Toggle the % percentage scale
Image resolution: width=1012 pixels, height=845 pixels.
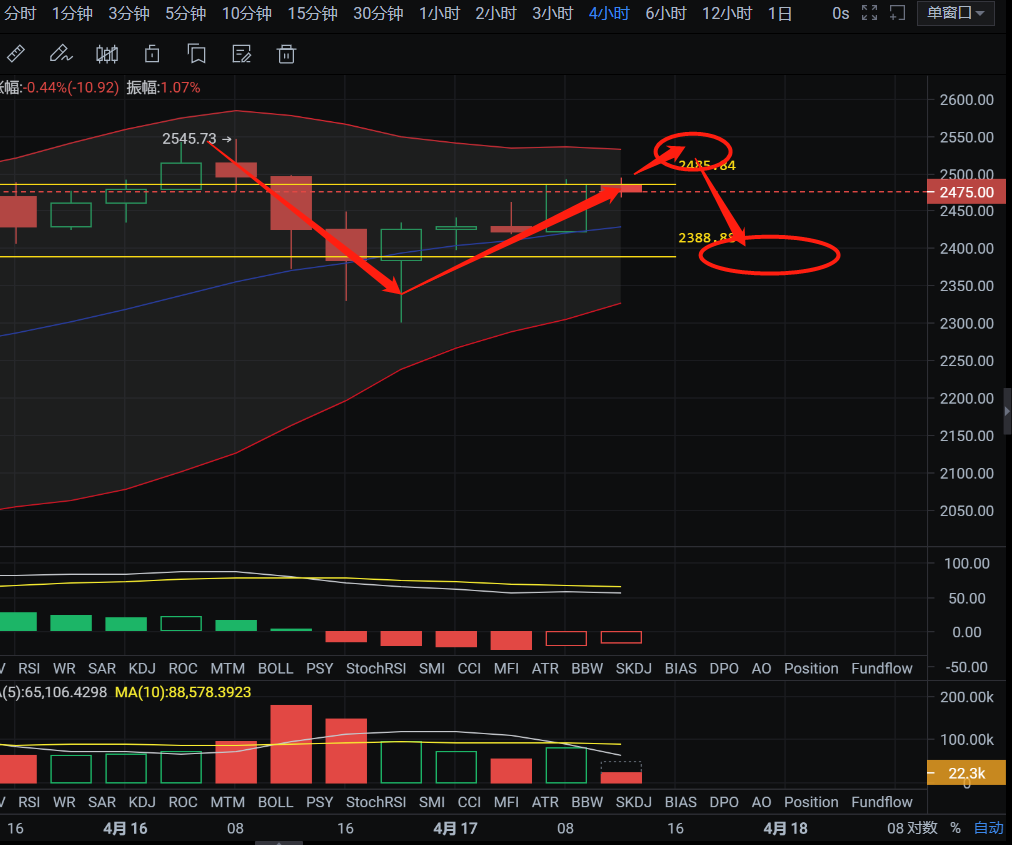pyautogui.click(x=955, y=828)
